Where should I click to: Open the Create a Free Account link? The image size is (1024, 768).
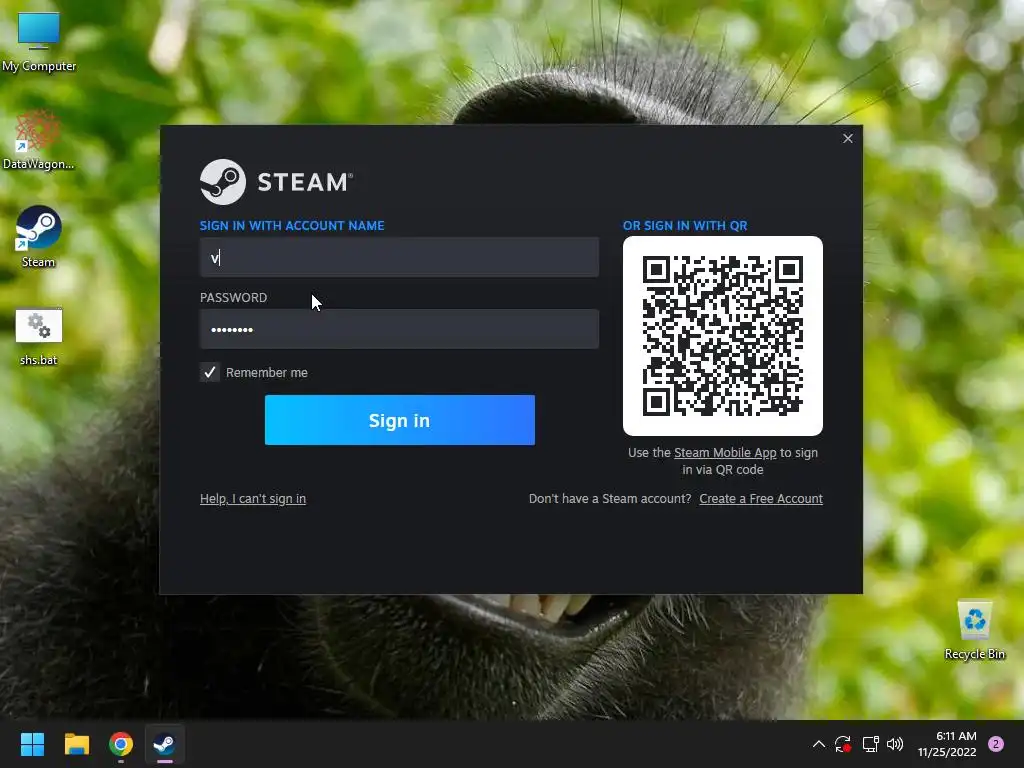[x=761, y=498]
